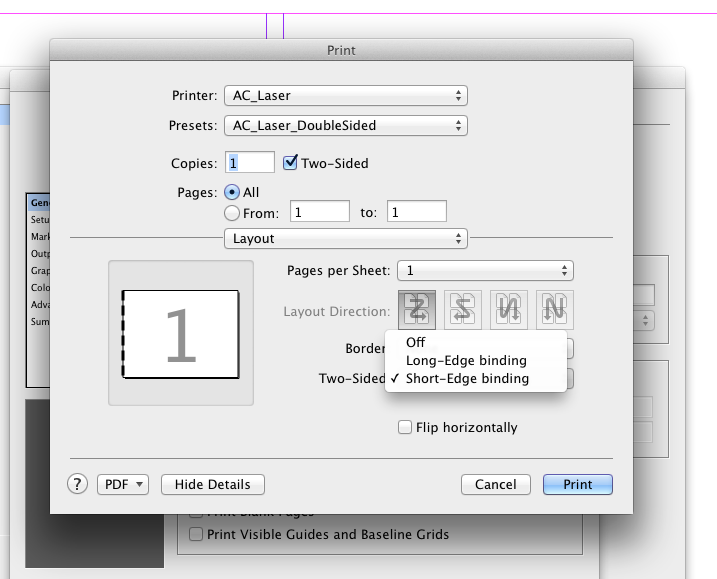Click the Print button
This screenshot has width=717, height=579.
(x=578, y=484)
